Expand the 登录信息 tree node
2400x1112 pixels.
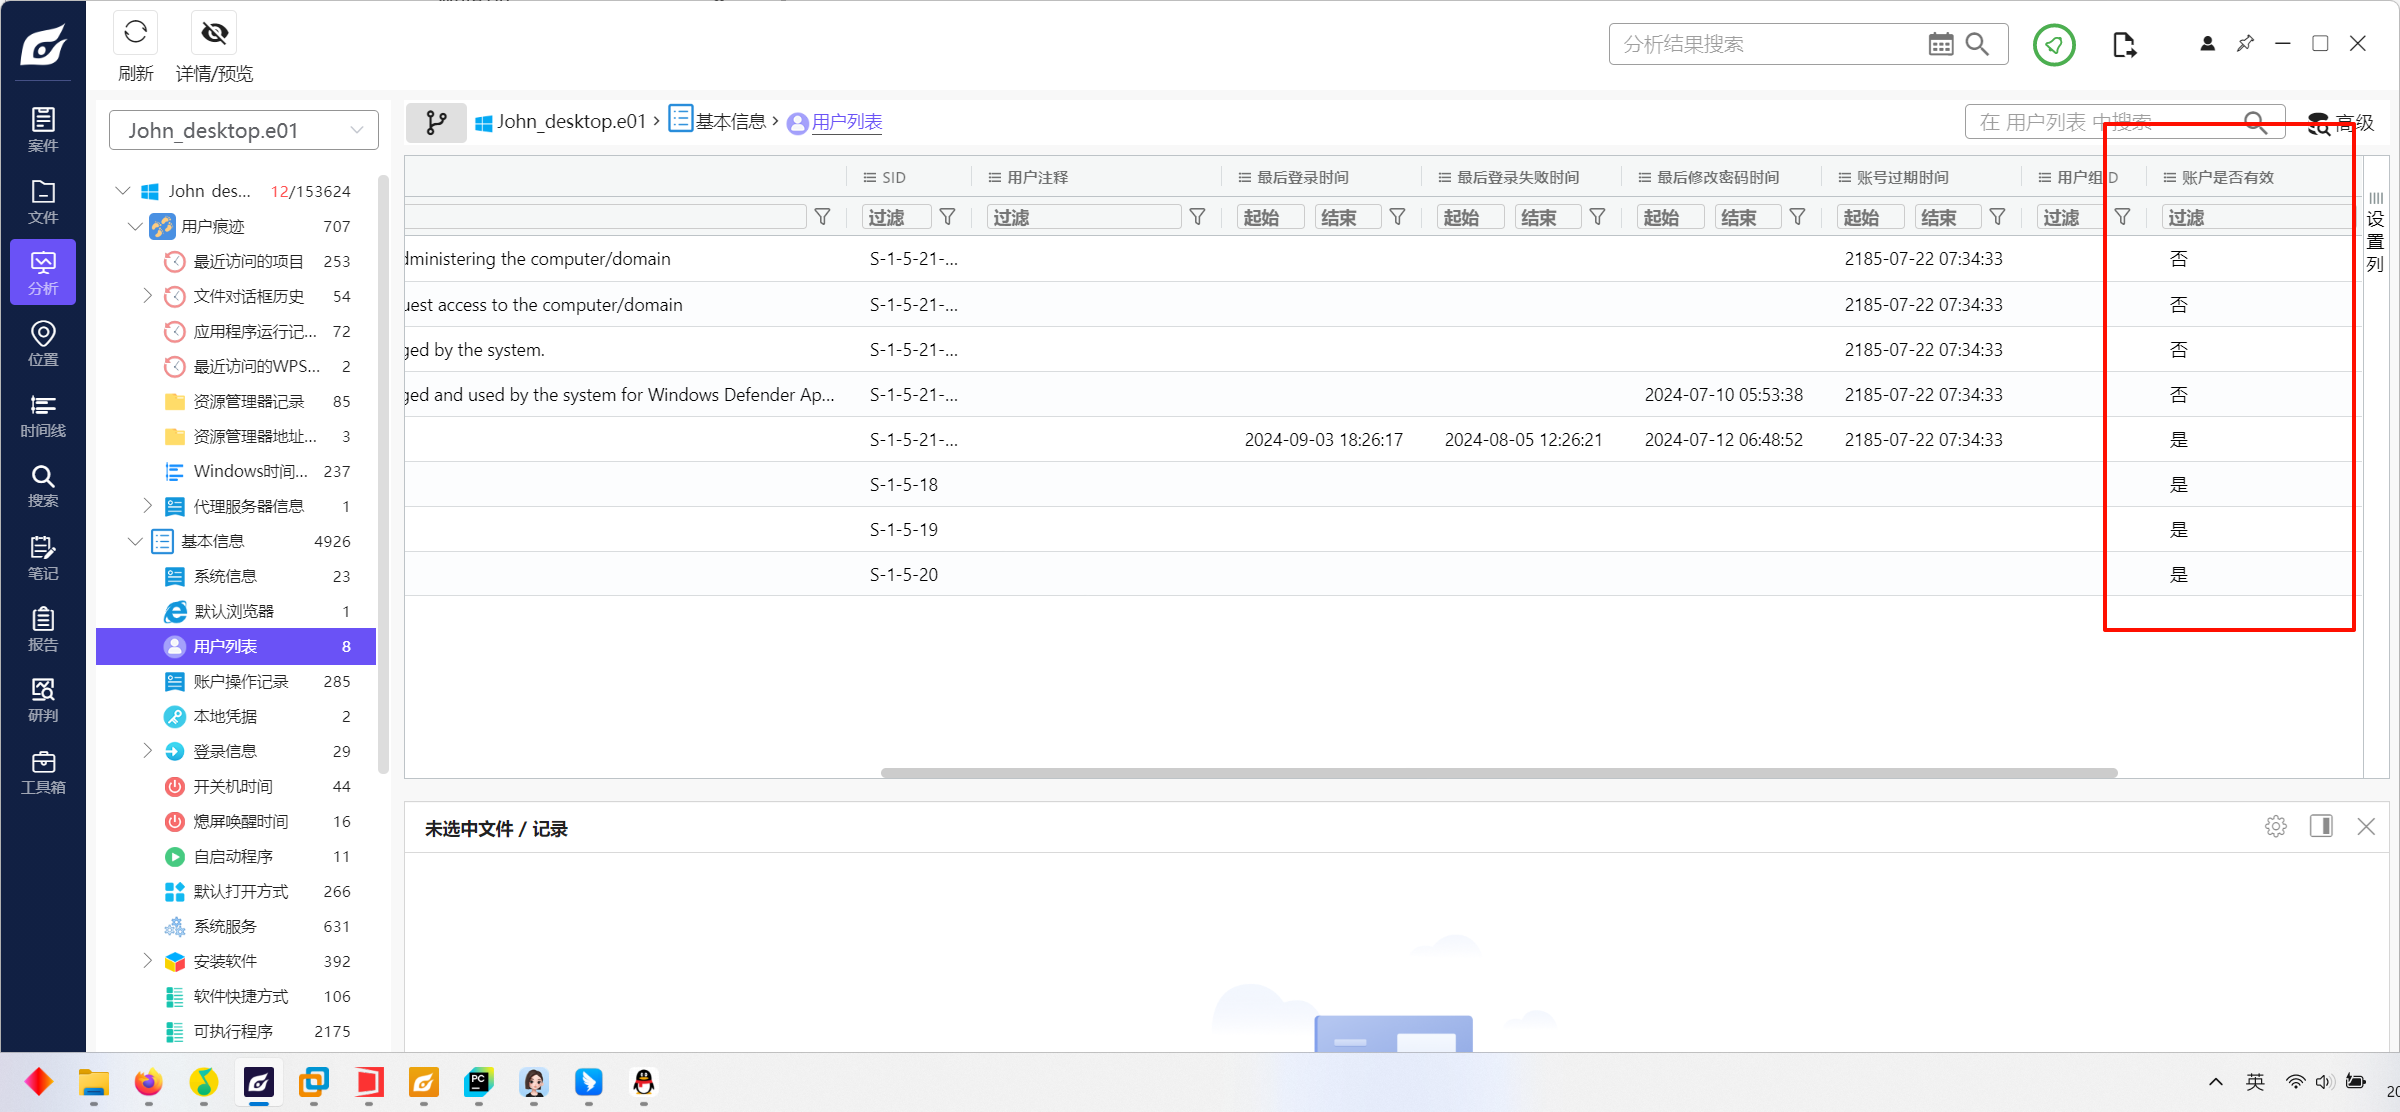(147, 751)
